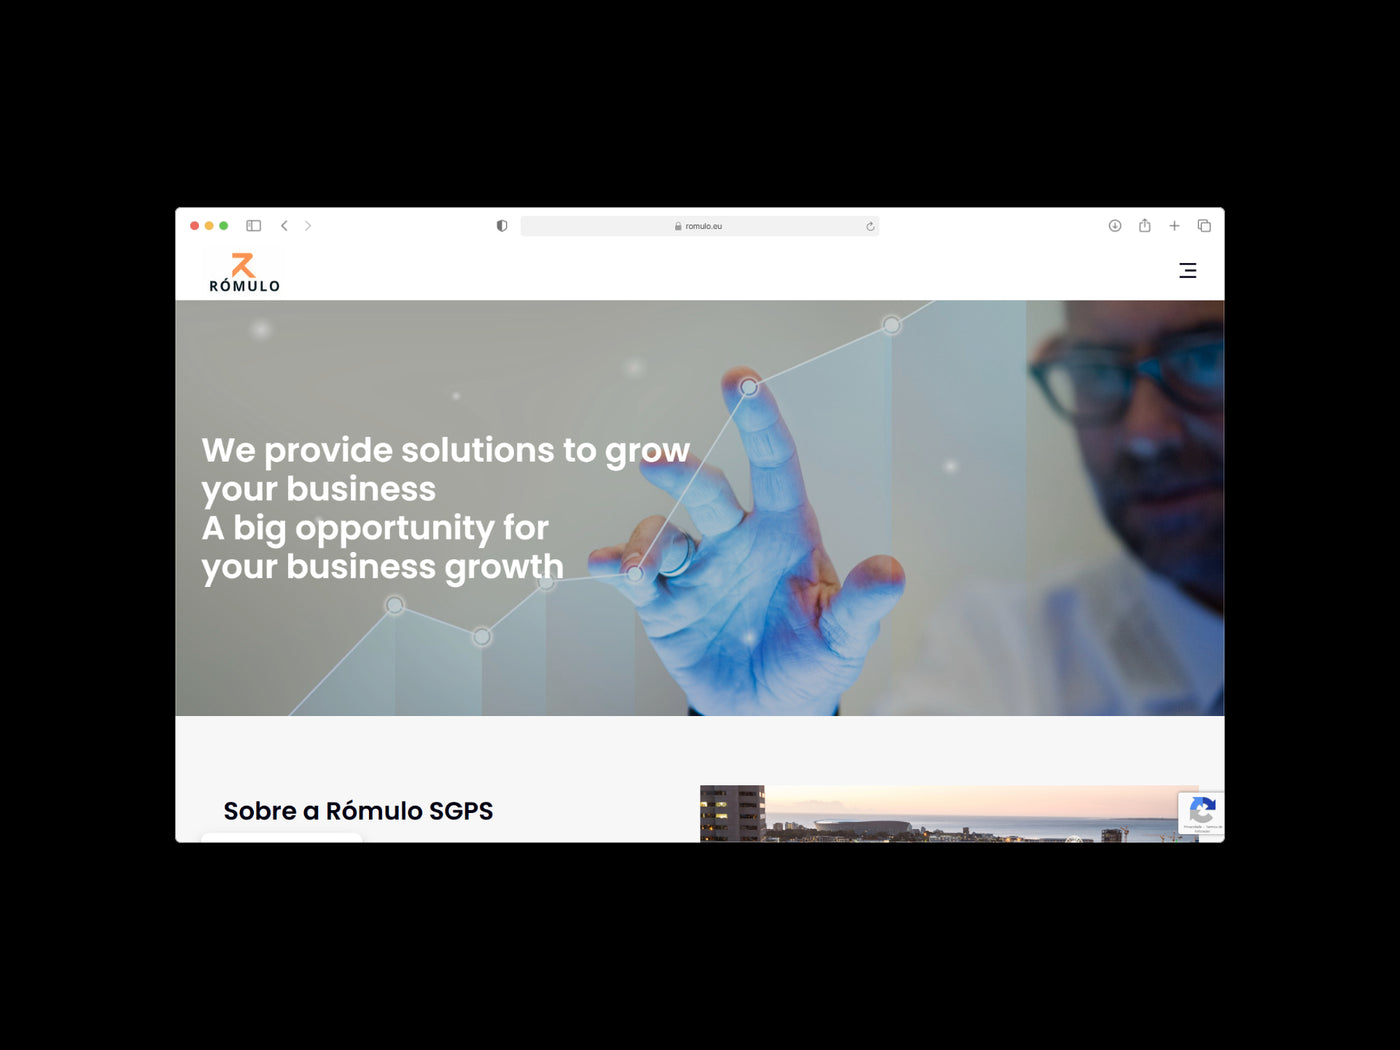This screenshot has height=1050, width=1400.
Task: Click the lock icon in address bar
Action: click(678, 226)
